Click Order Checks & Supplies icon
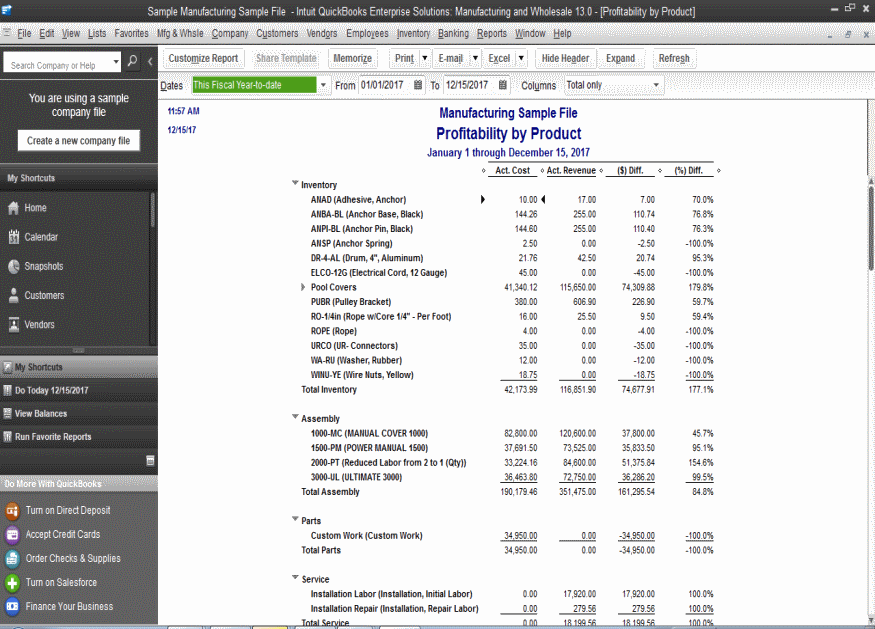875x629 pixels. (x=12, y=559)
